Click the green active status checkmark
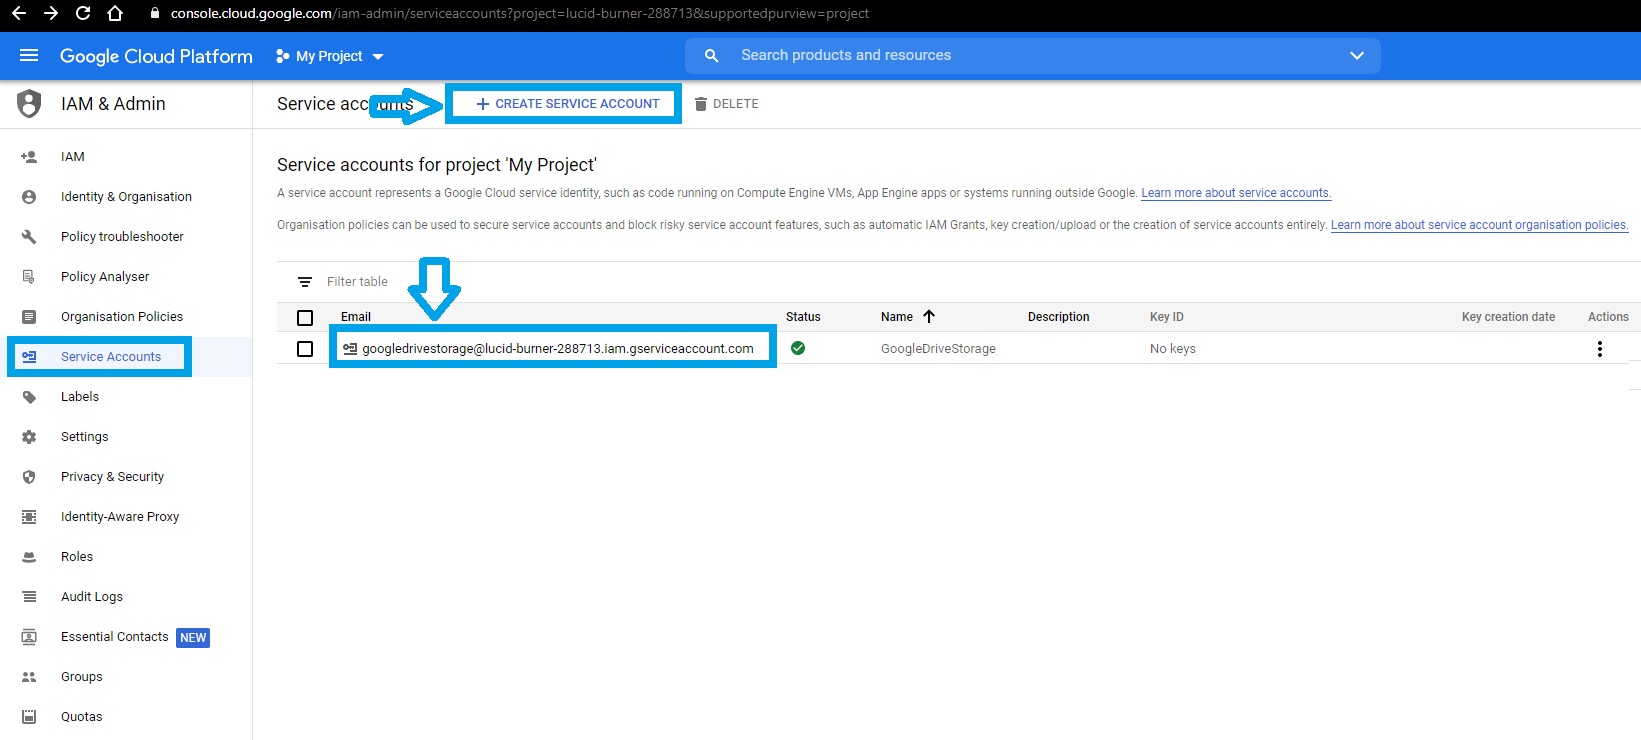 coord(798,348)
